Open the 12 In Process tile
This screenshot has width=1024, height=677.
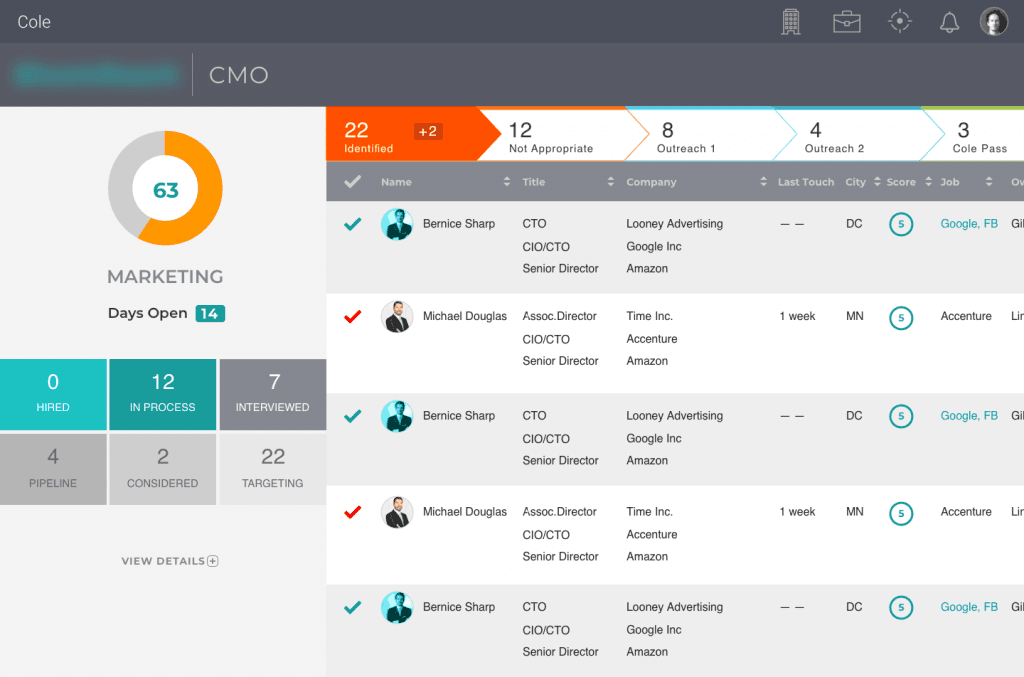point(163,394)
